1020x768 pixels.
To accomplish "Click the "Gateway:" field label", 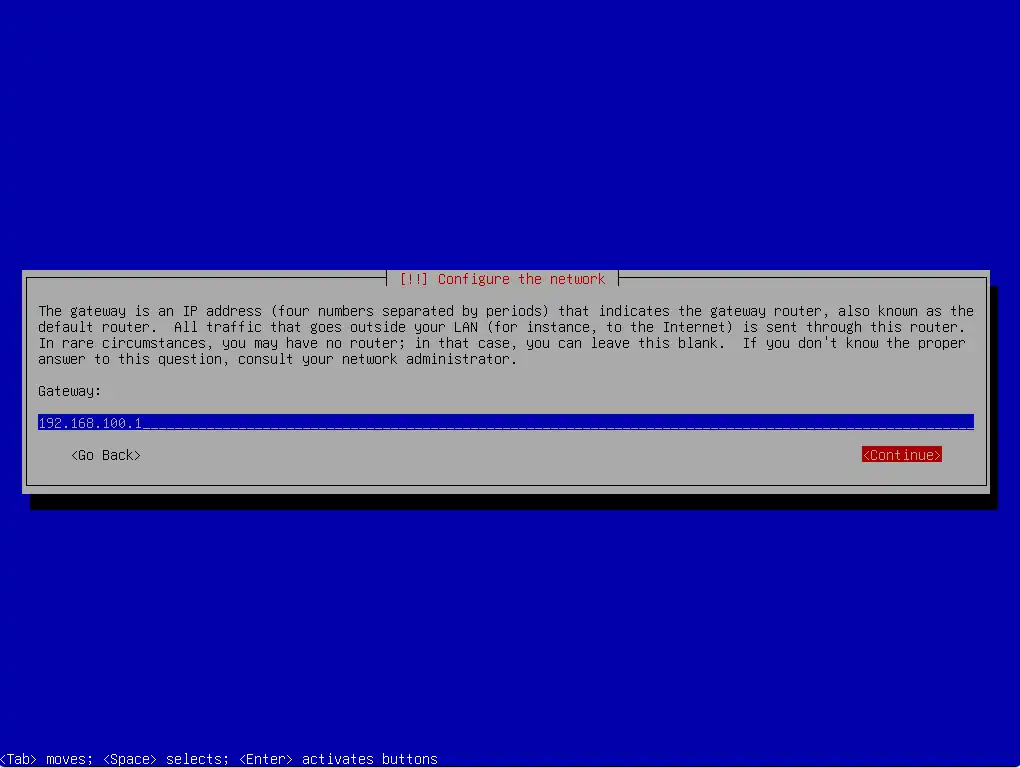I will point(70,391).
